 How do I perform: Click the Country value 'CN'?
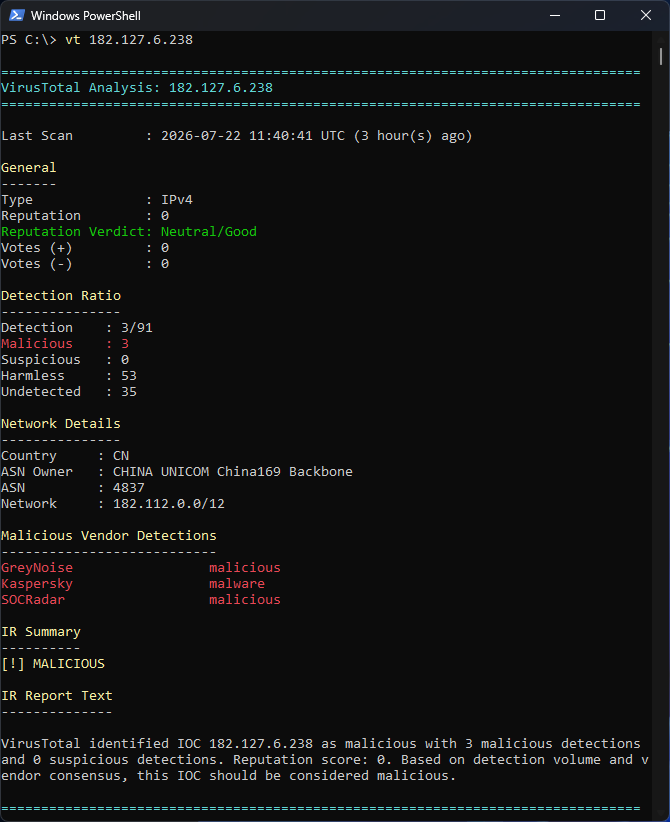[121, 456]
